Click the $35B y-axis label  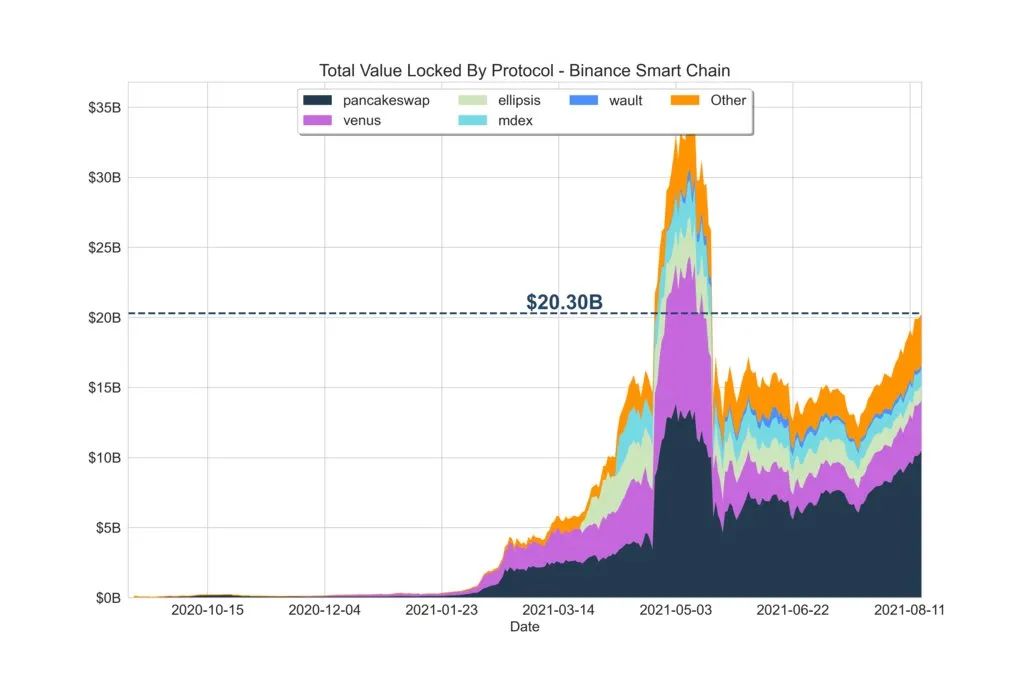(x=104, y=108)
